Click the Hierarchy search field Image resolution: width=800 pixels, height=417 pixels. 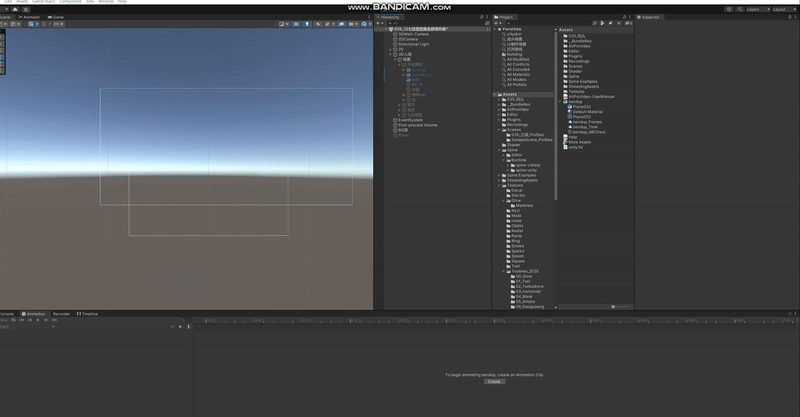click(434, 23)
